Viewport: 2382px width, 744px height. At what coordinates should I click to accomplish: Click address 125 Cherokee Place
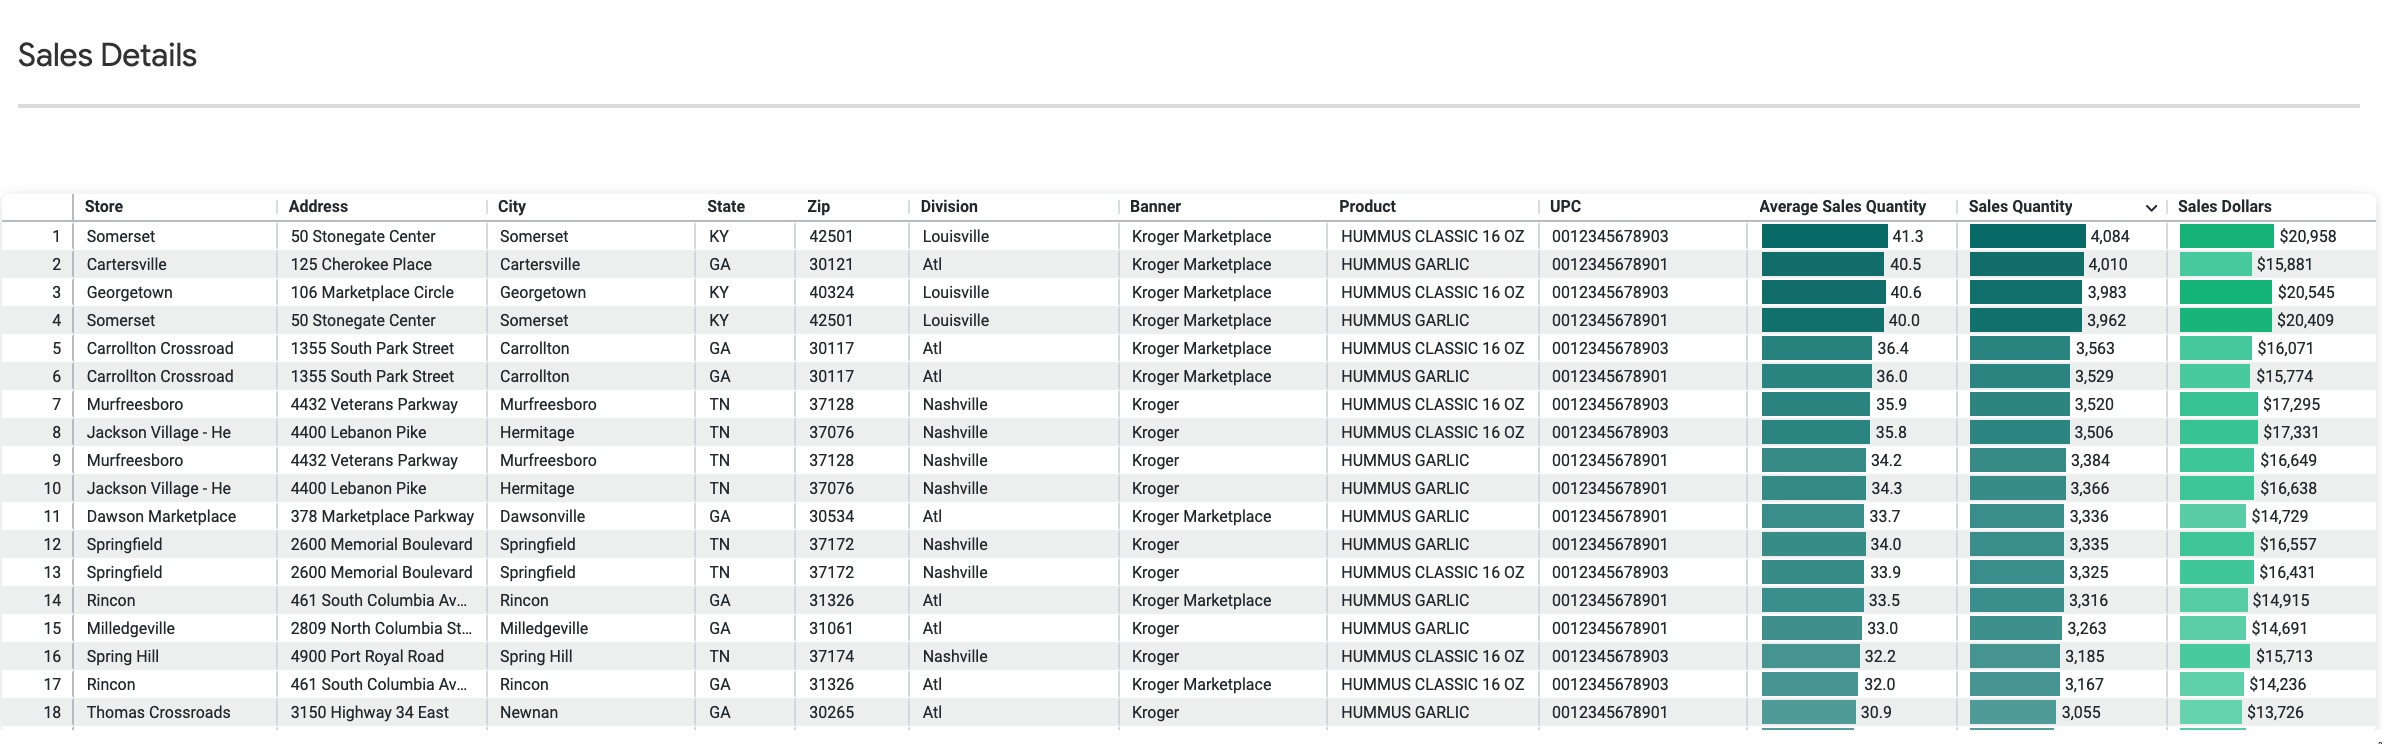[361, 264]
